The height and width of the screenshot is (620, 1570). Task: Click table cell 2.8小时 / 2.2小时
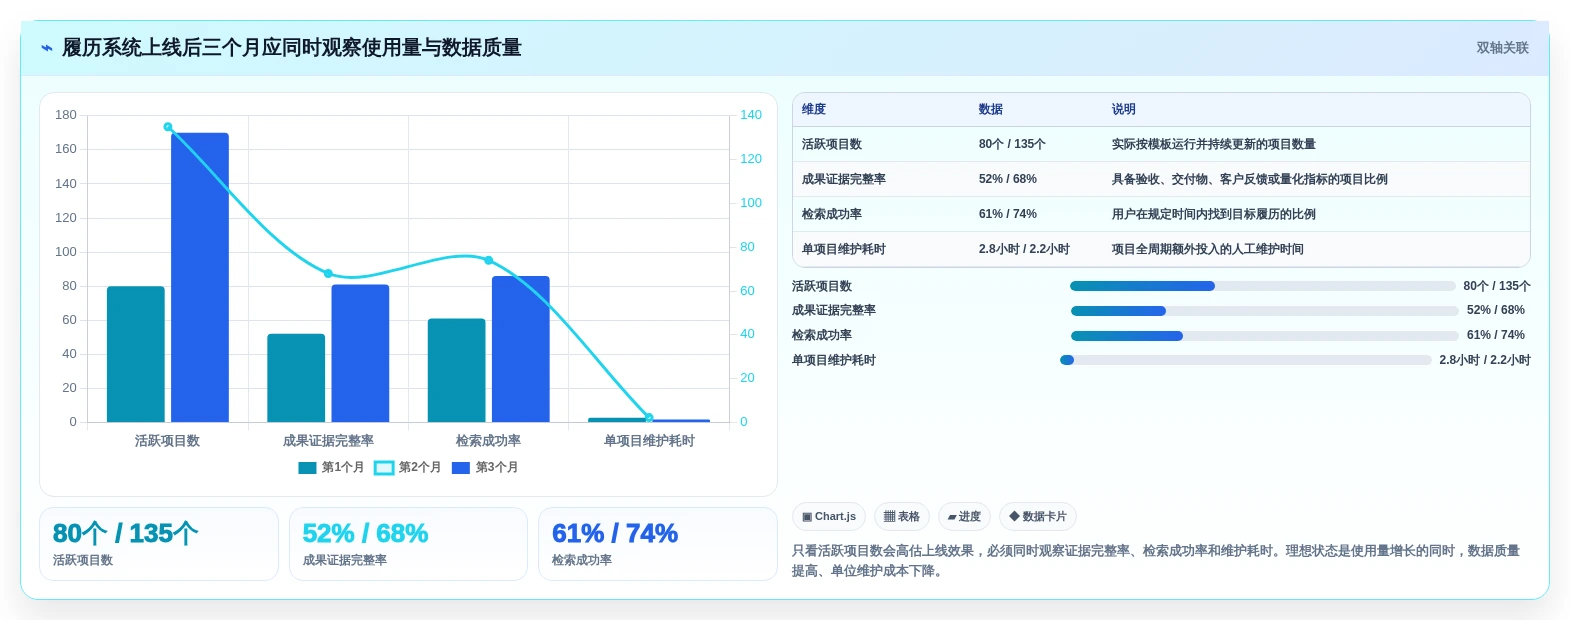[1024, 249]
